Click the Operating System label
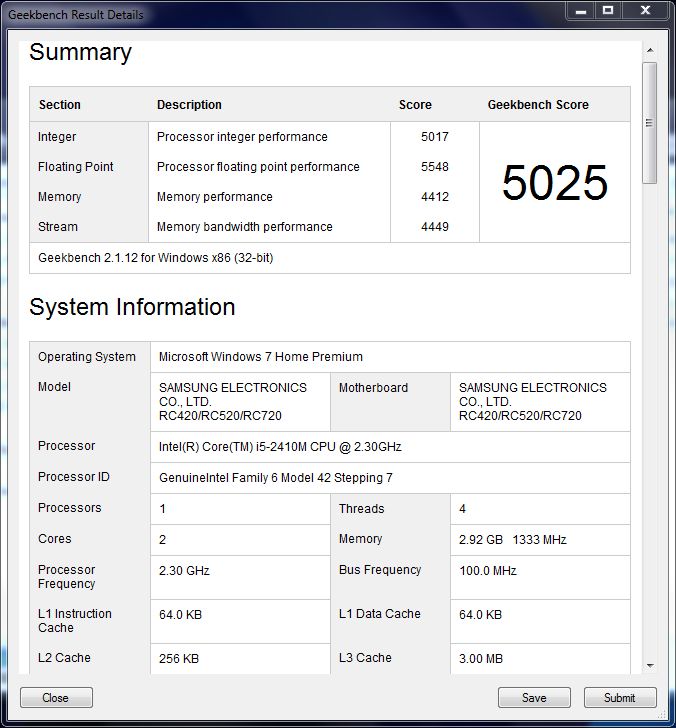The width and height of the screenshot is (676, 728). [87, 357]
